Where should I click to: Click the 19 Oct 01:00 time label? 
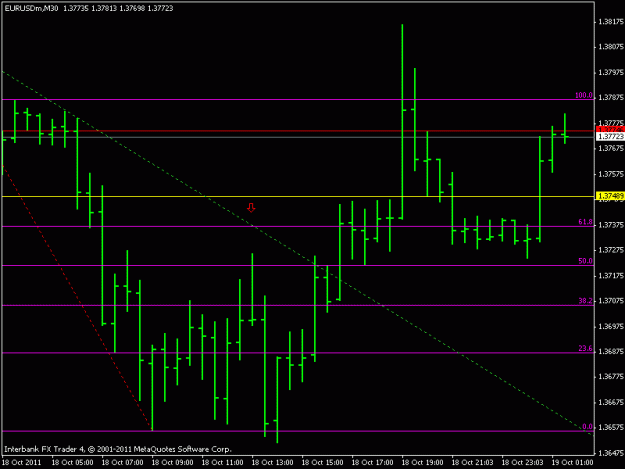[x=572, y=463]
